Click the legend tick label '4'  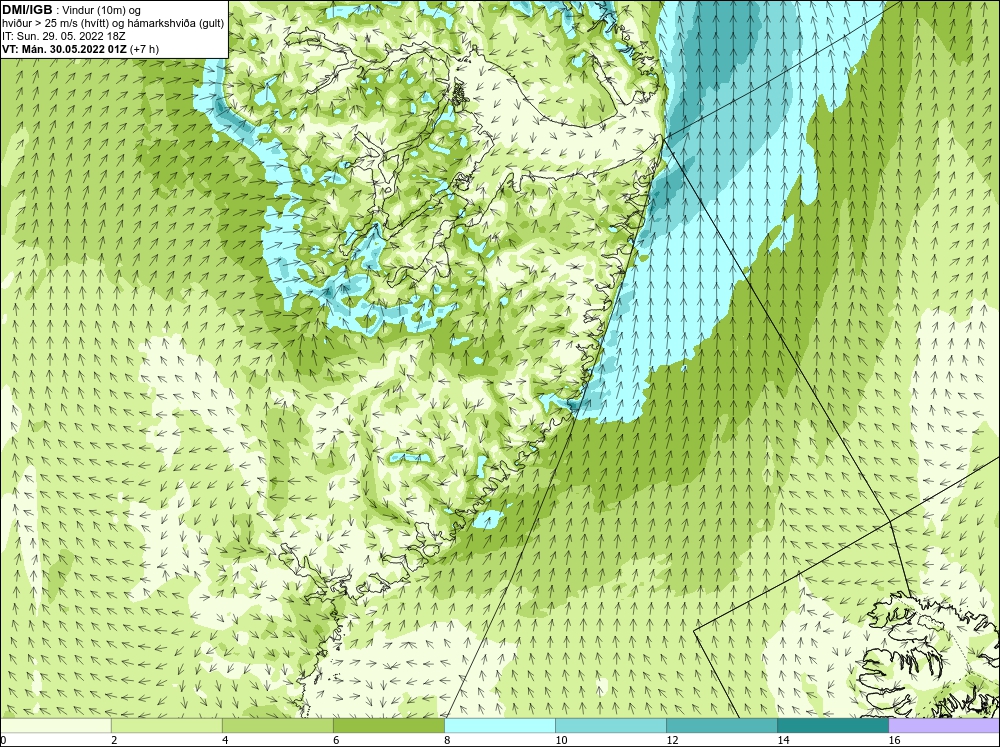point(225,740)
